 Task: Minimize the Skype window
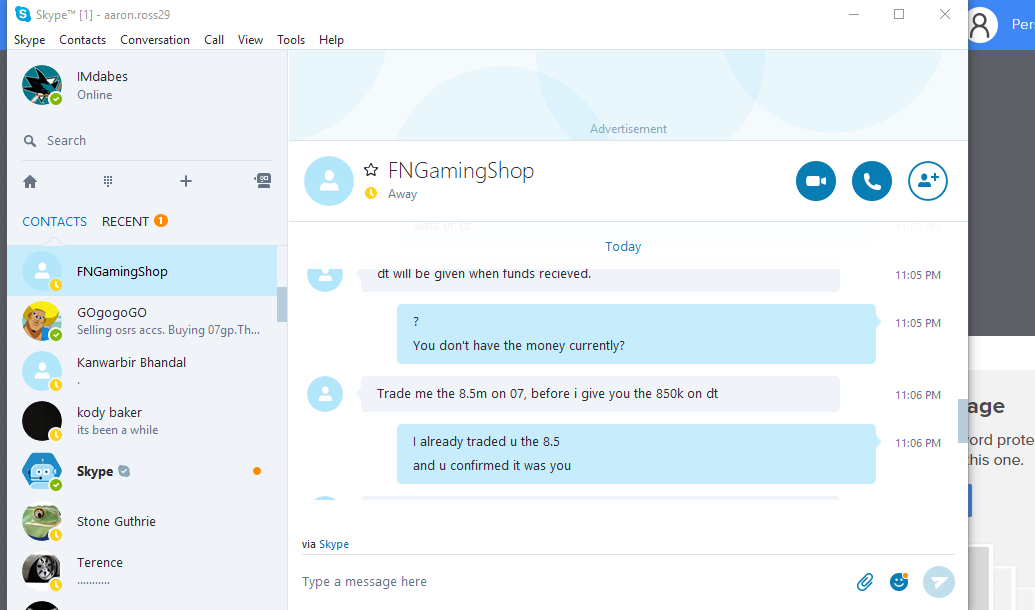(x=853, y=14)
